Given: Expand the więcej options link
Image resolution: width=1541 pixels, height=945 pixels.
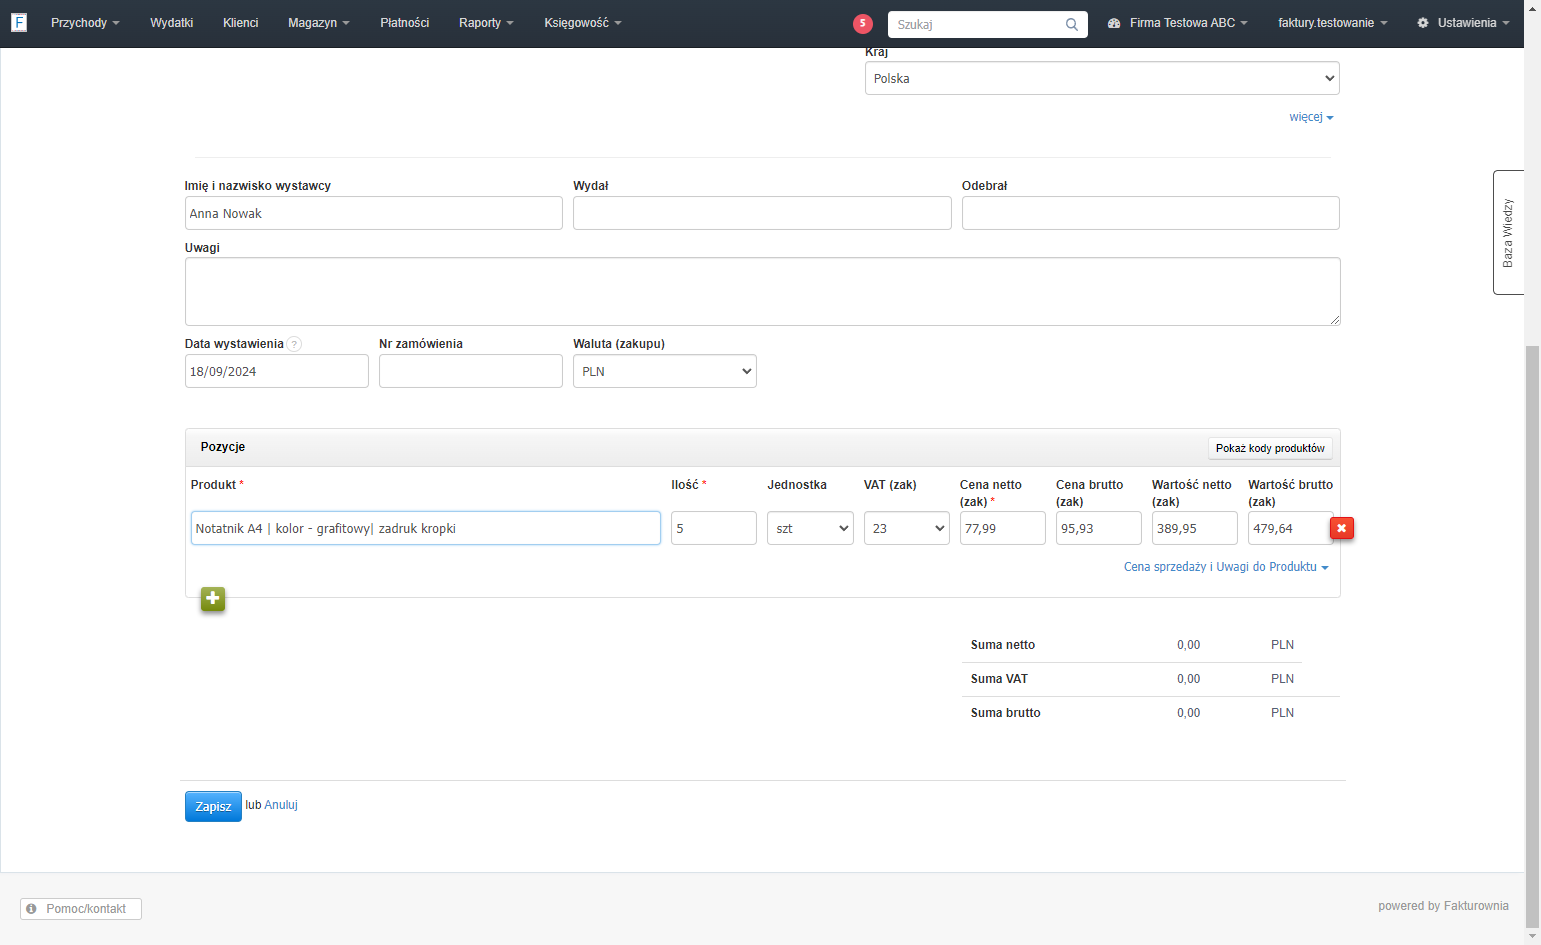Looking at the screenshot, I should pos(1311,117).
